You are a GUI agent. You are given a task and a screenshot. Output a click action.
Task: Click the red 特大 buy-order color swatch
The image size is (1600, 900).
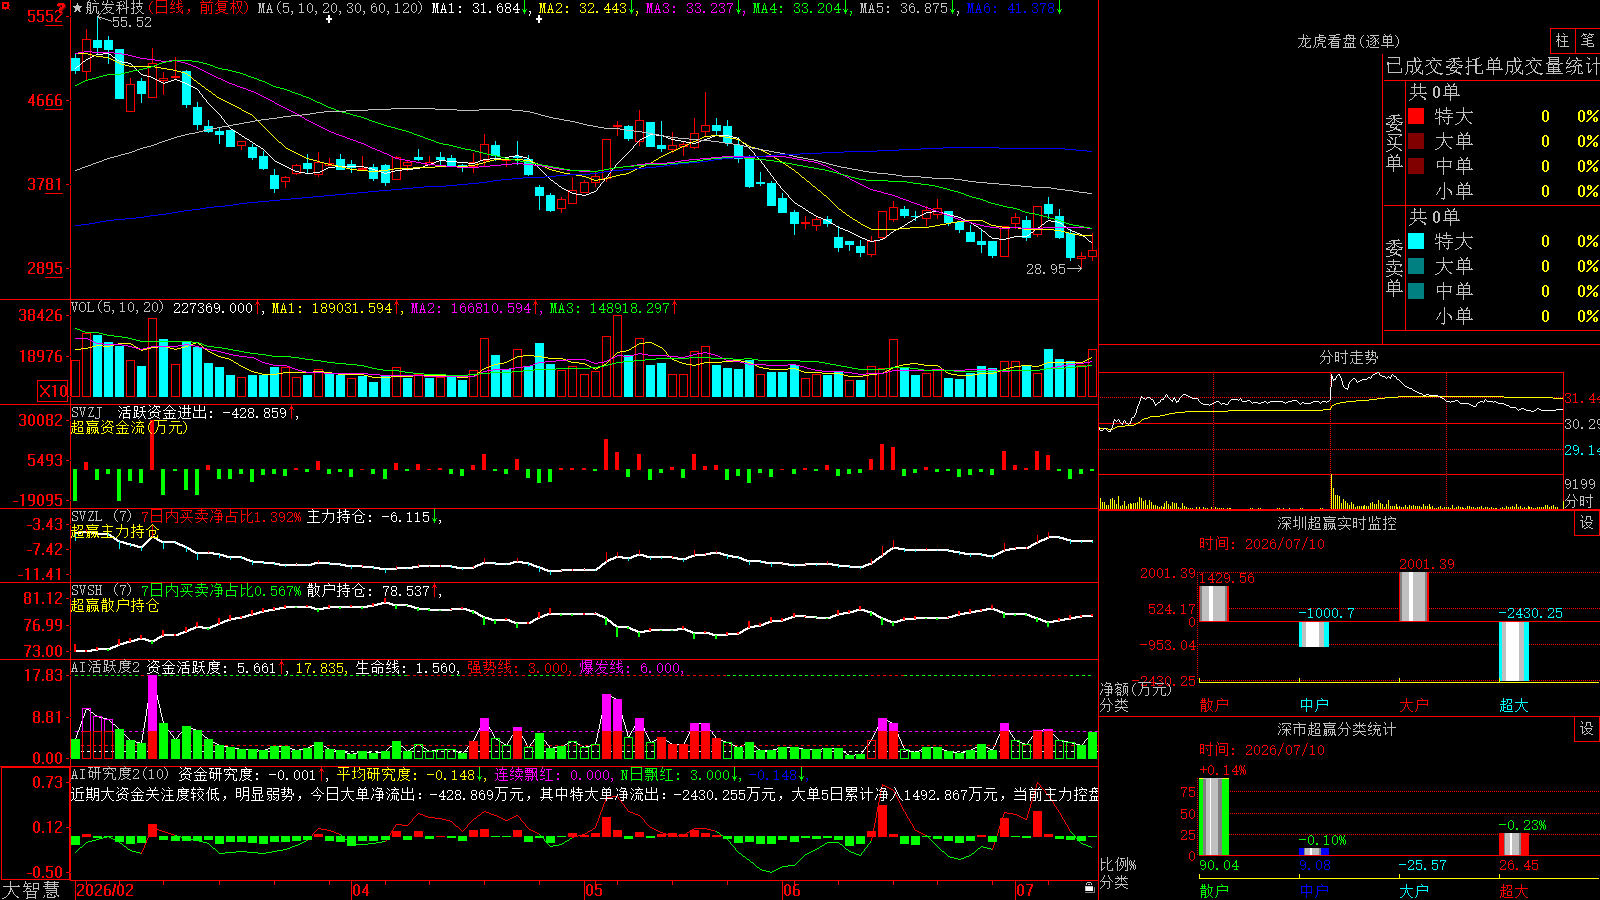coord(1416,116)
